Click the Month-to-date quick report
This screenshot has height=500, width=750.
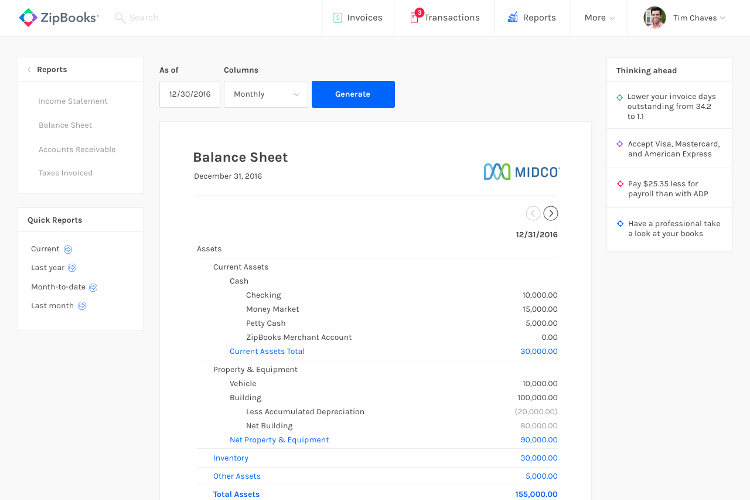(x=58, y=287)
